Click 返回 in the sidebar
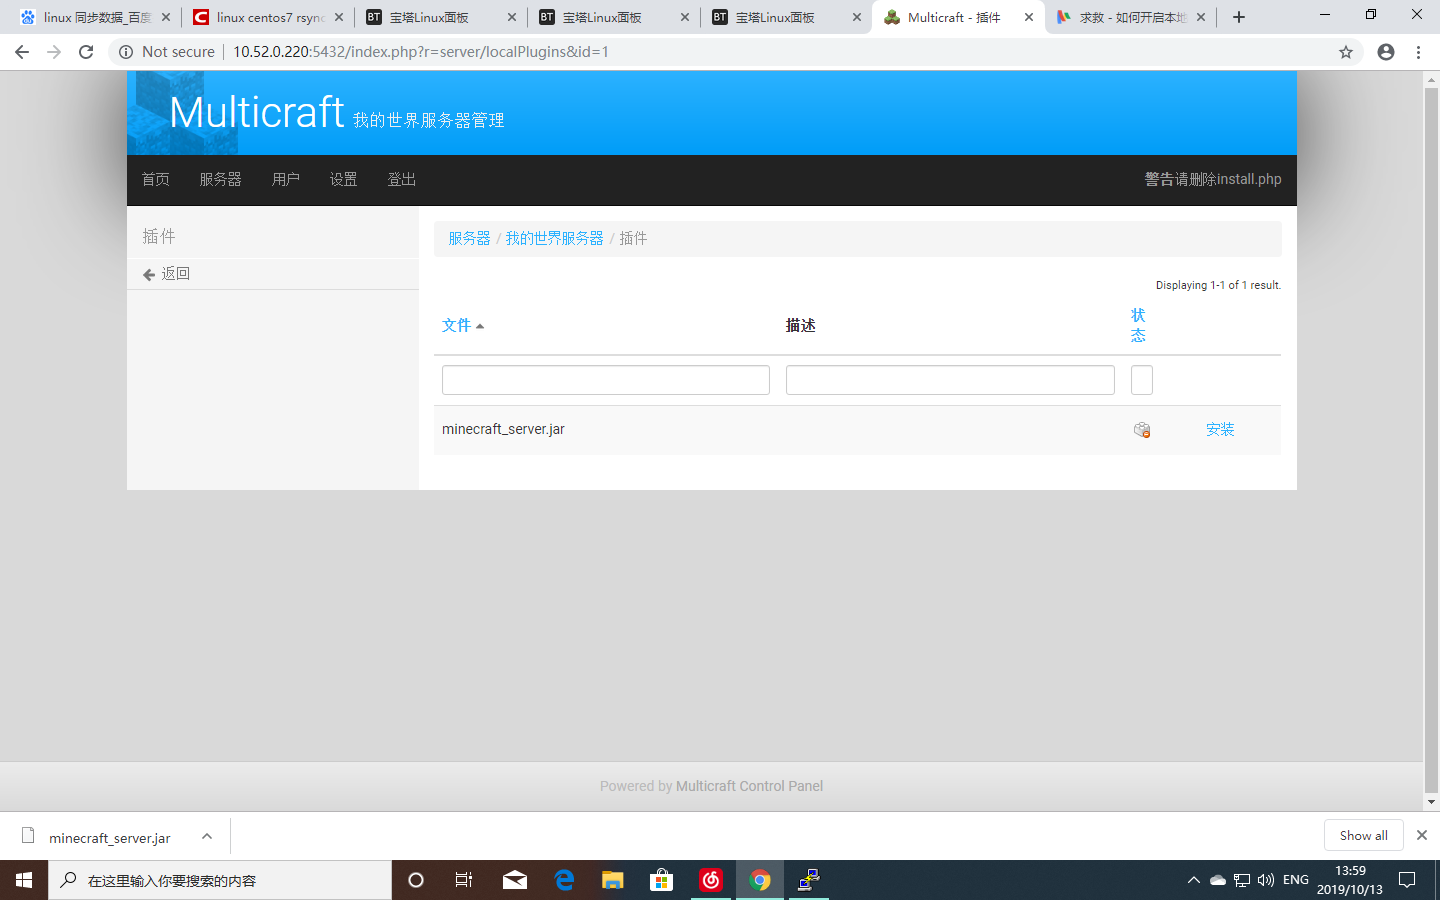Image resolution: width=1440 pixels, height=900 pixels. tap(176, 274)
